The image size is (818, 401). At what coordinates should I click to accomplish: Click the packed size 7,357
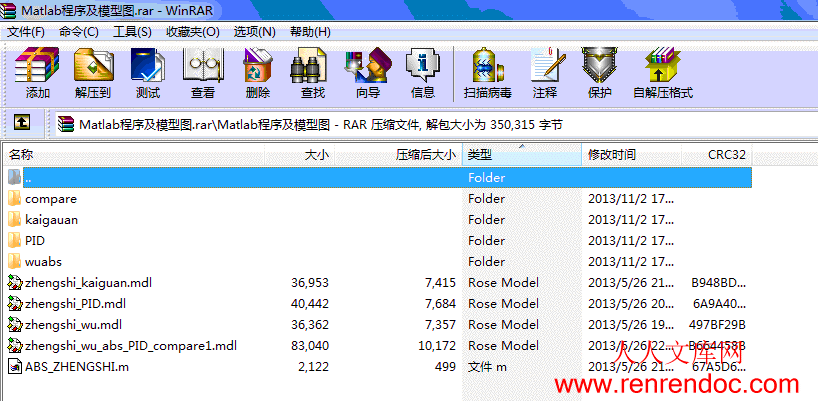pyautogui.click(x=440, y=324)
